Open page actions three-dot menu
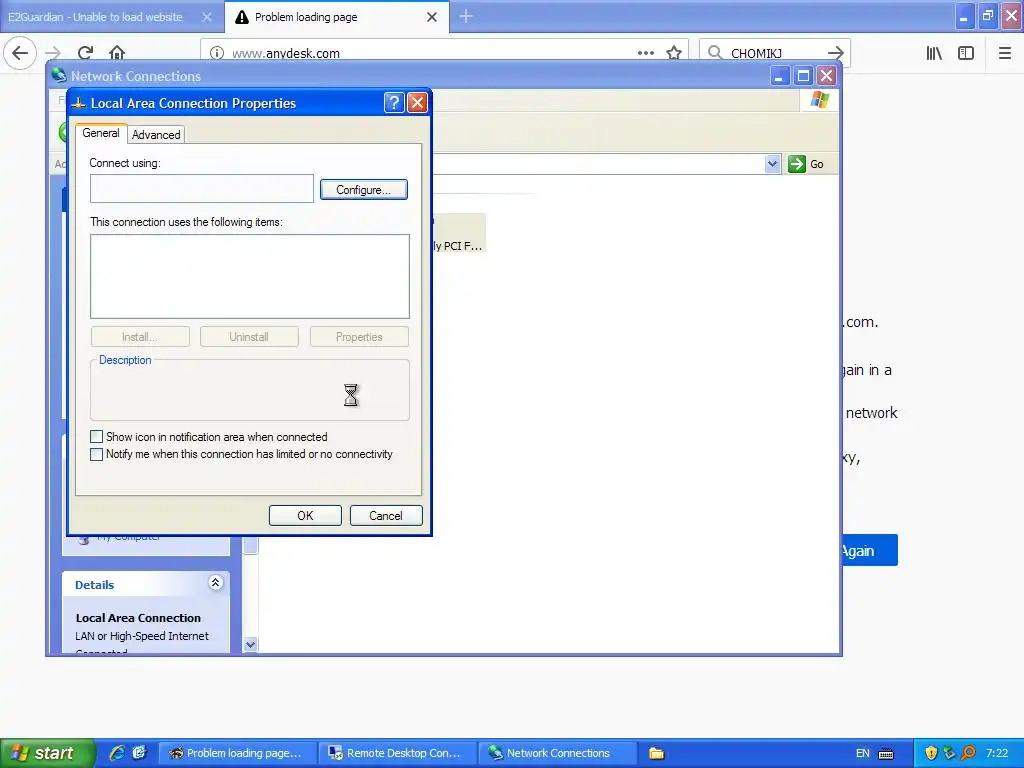 click(646, 53)
